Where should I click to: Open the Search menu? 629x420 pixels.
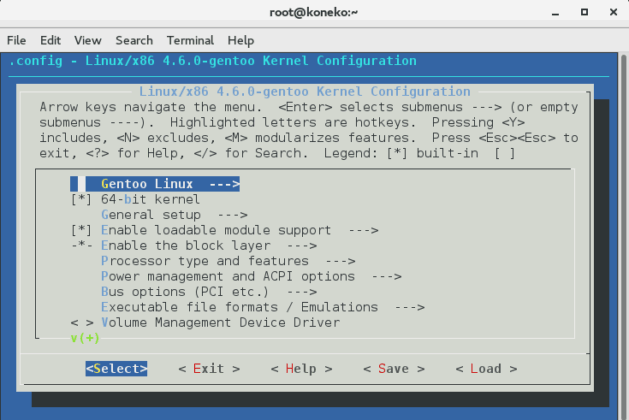pos(134,41)
